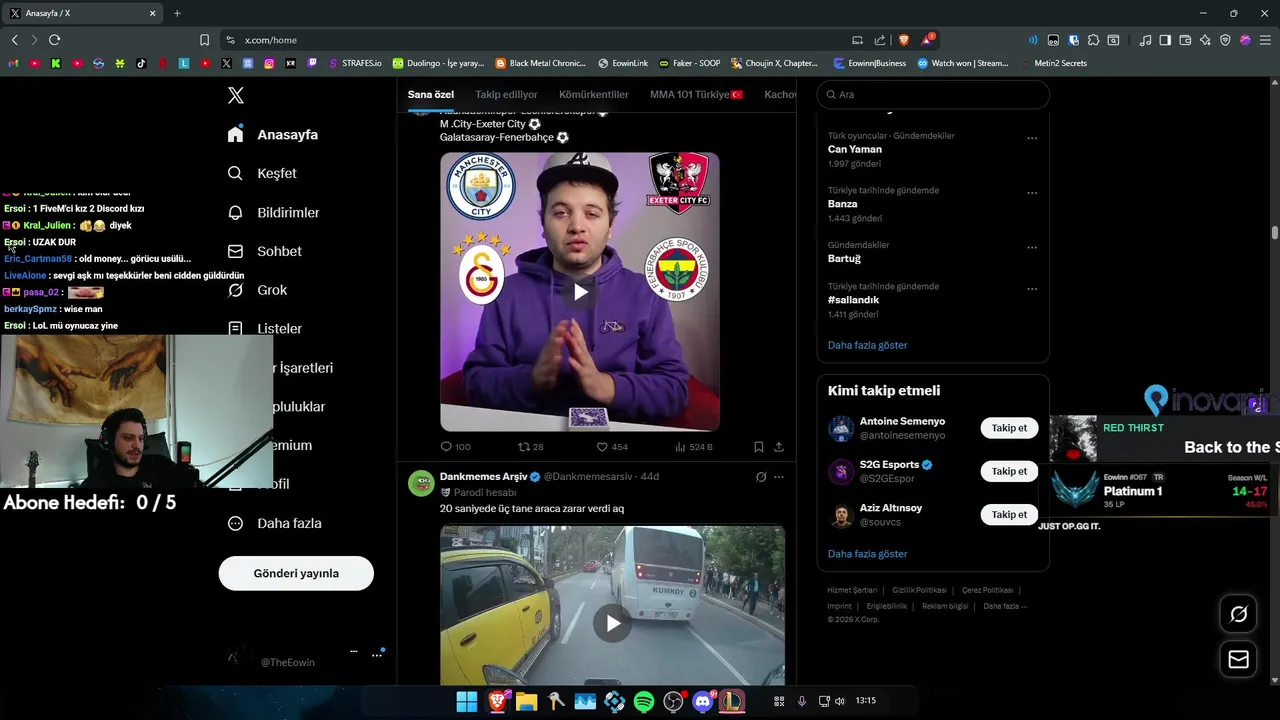The image size is (1280, 720).
Task: Play the taxi dashcam video
Action: coord(613,624)
